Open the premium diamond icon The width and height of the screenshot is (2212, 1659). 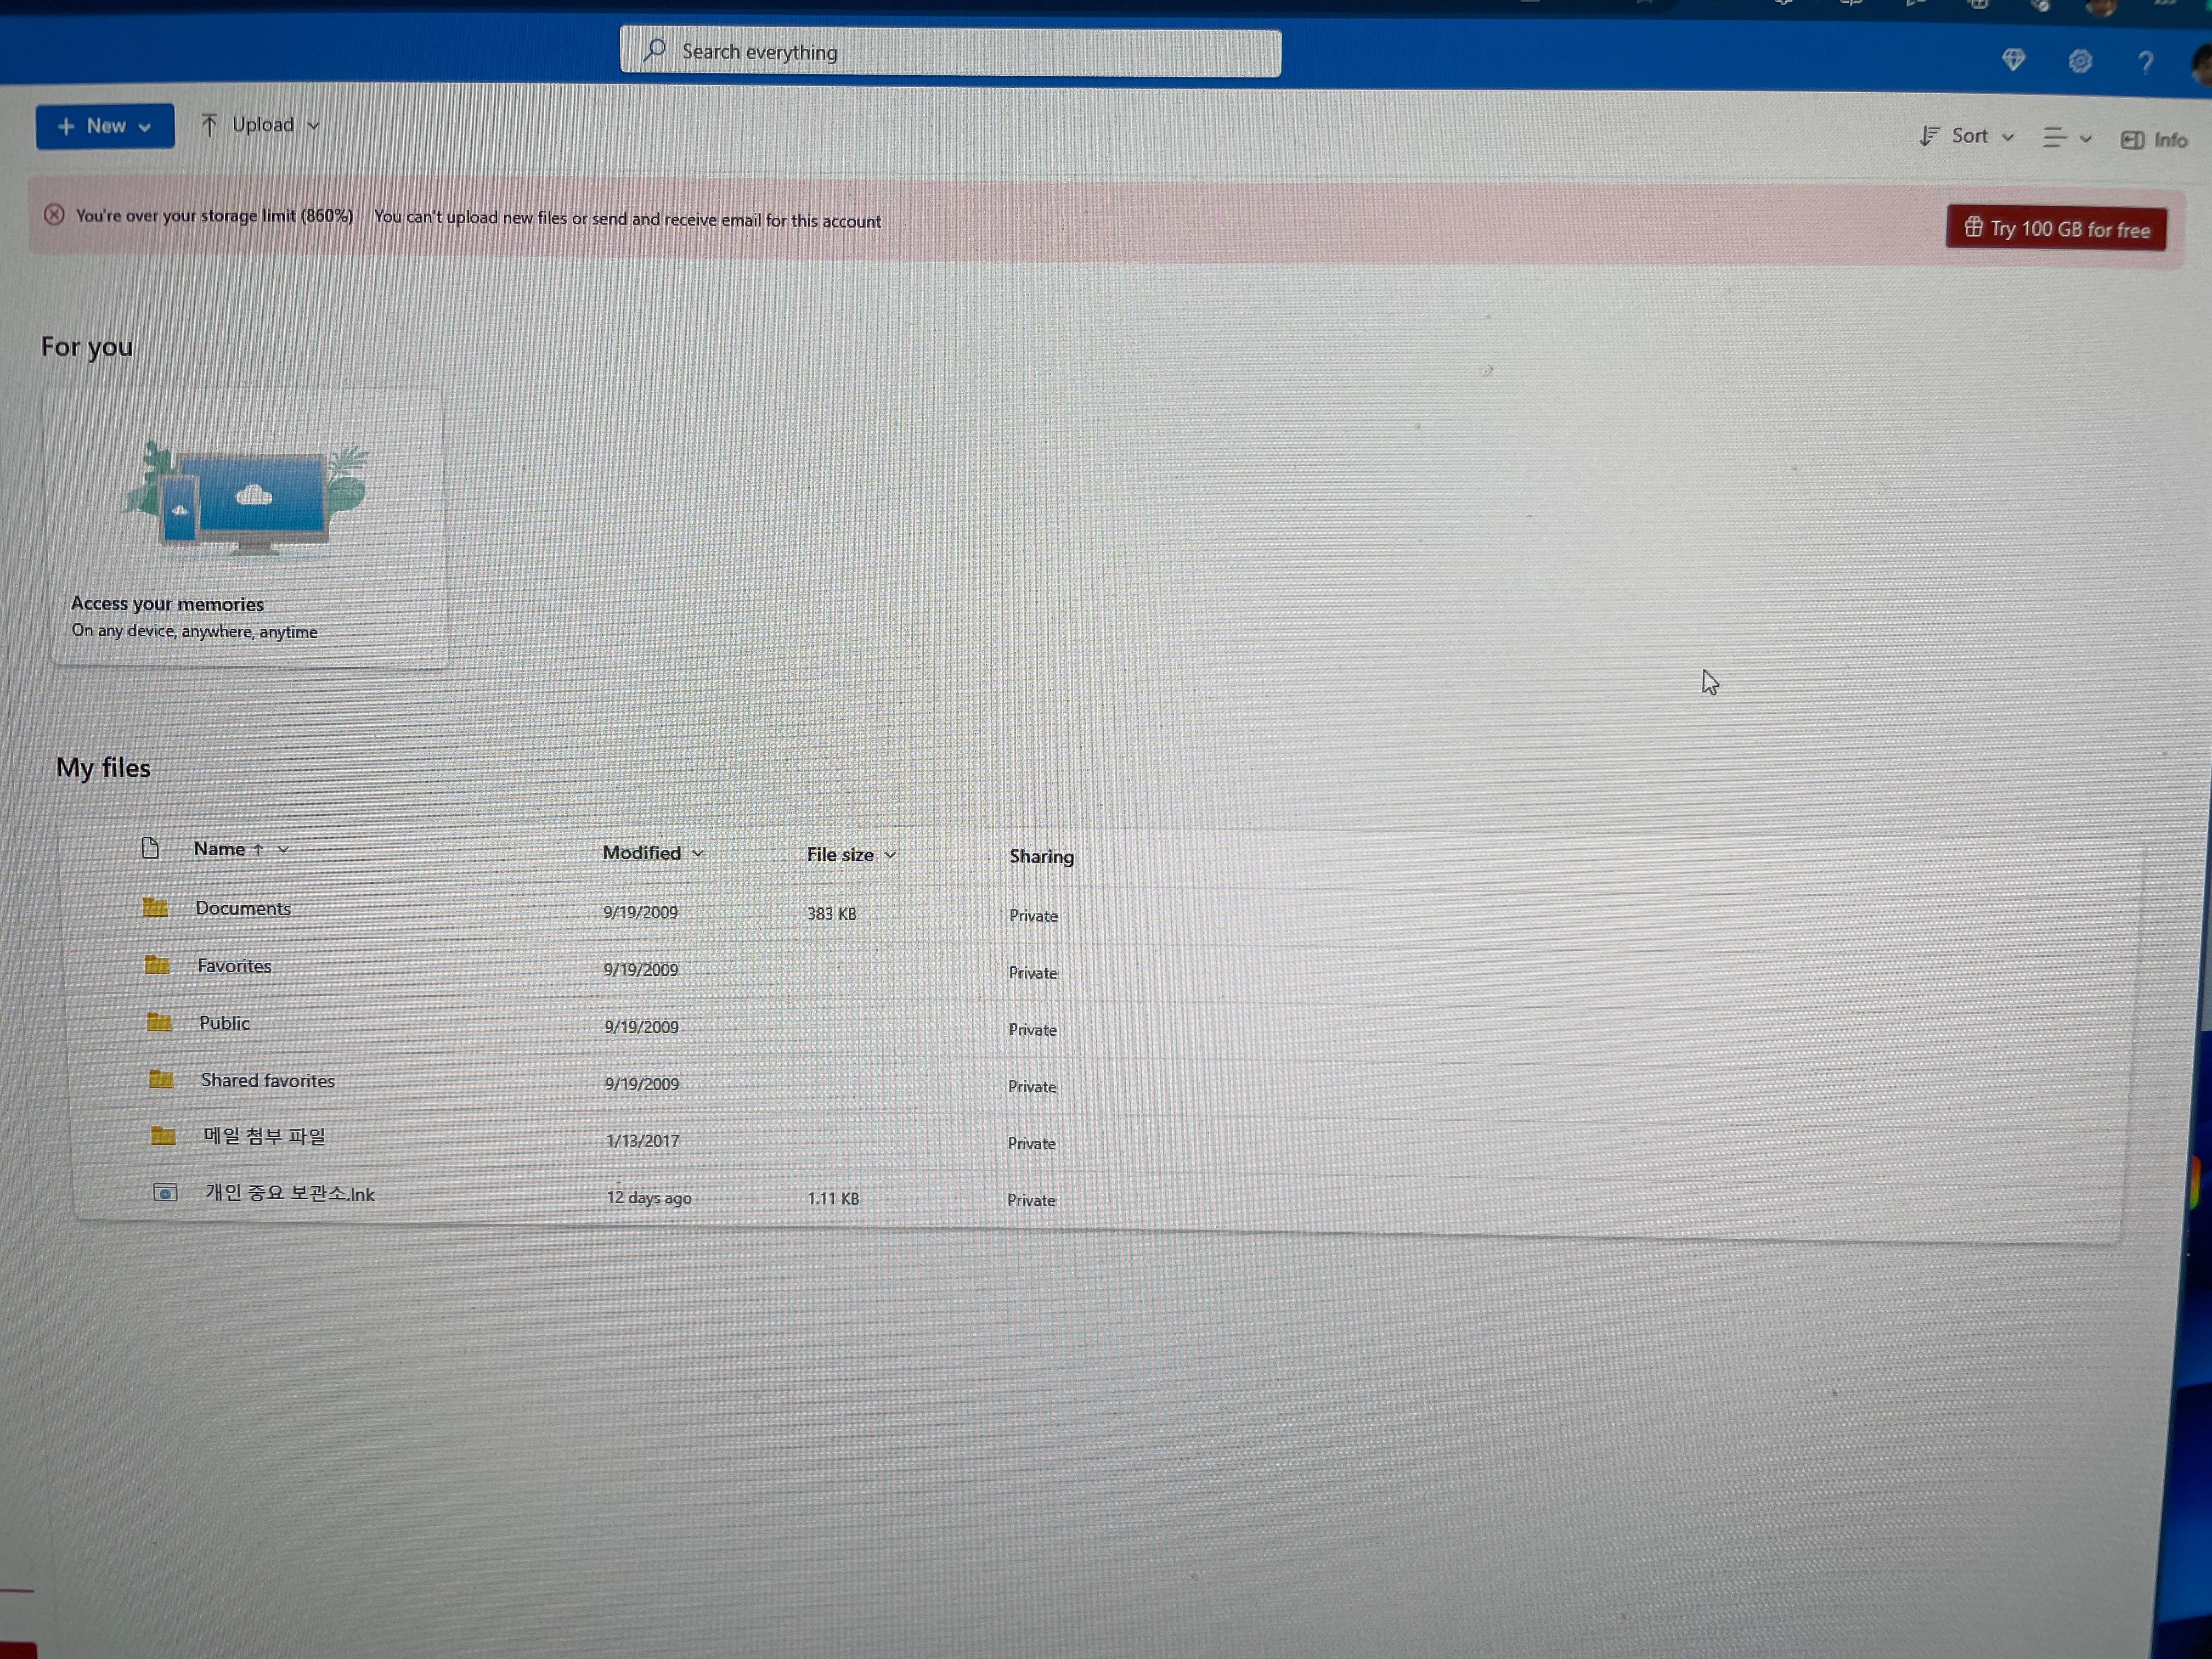(x=2013, y=60)
